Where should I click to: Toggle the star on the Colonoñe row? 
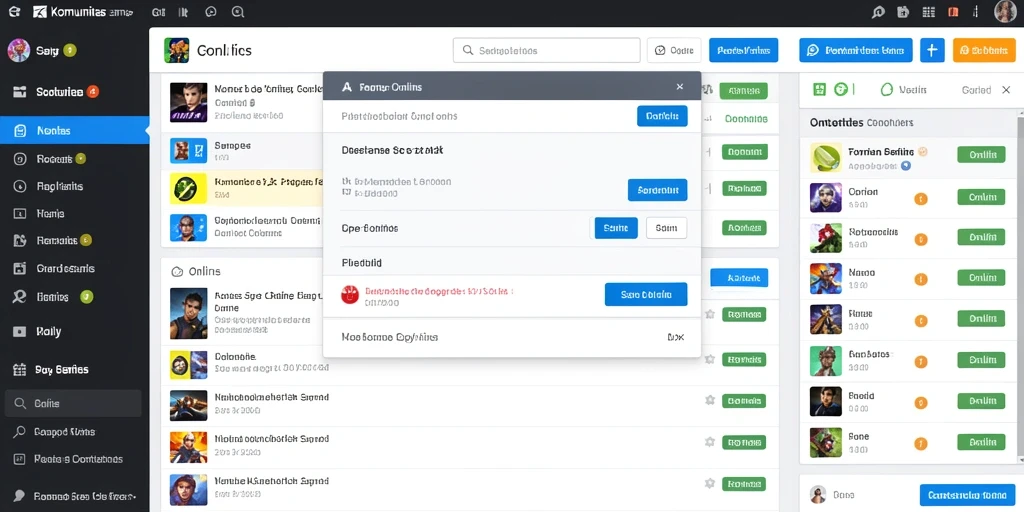tap(710, 359)
